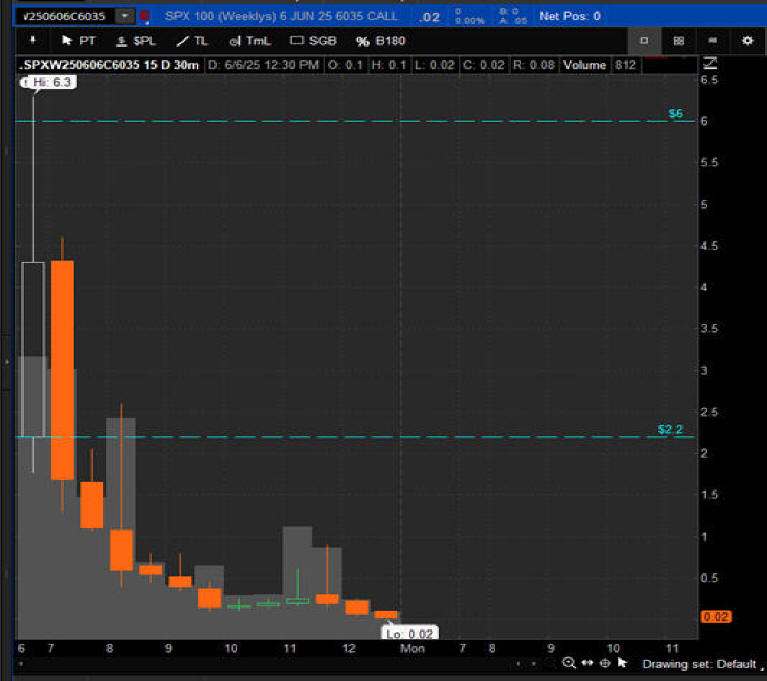This screenshot has height=681, width=767.
Task: Click the Volume study label
Action: click(x=584, y=65)
